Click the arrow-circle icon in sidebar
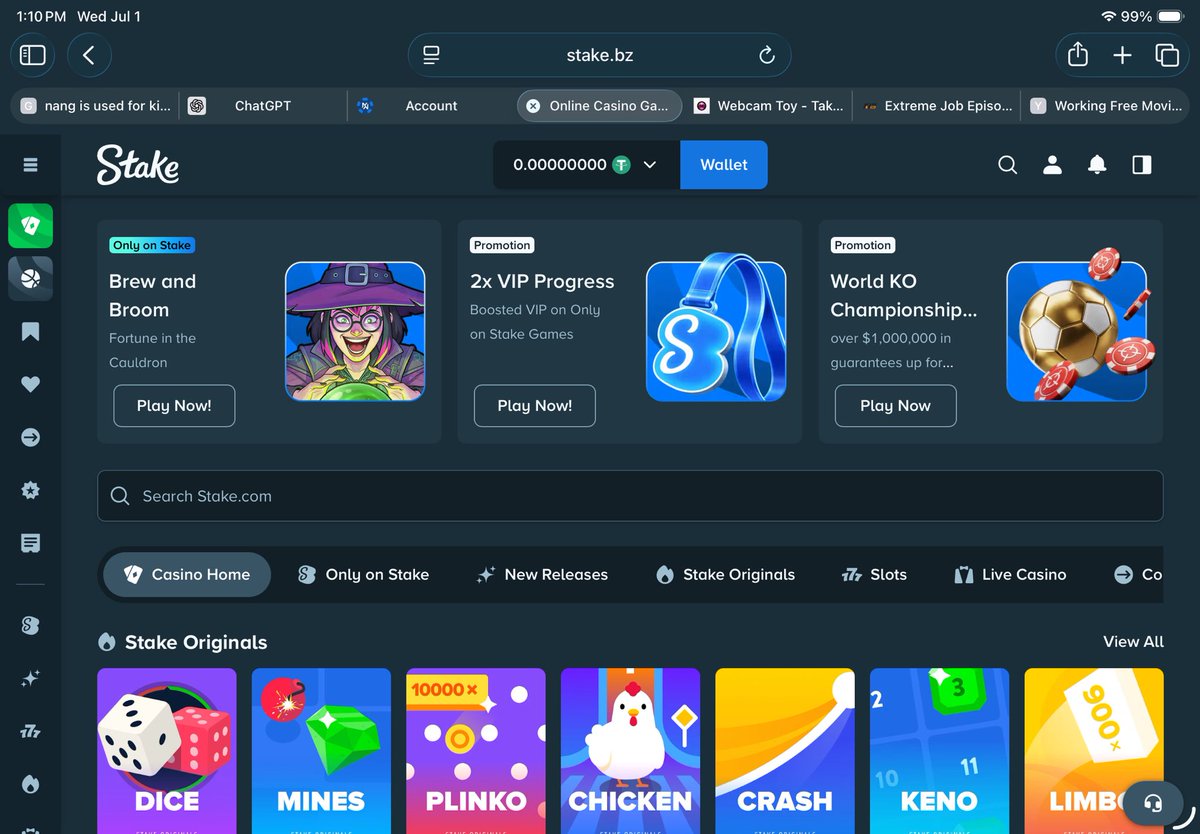Viewport: 1200px width, 834px height. [30, 437]
